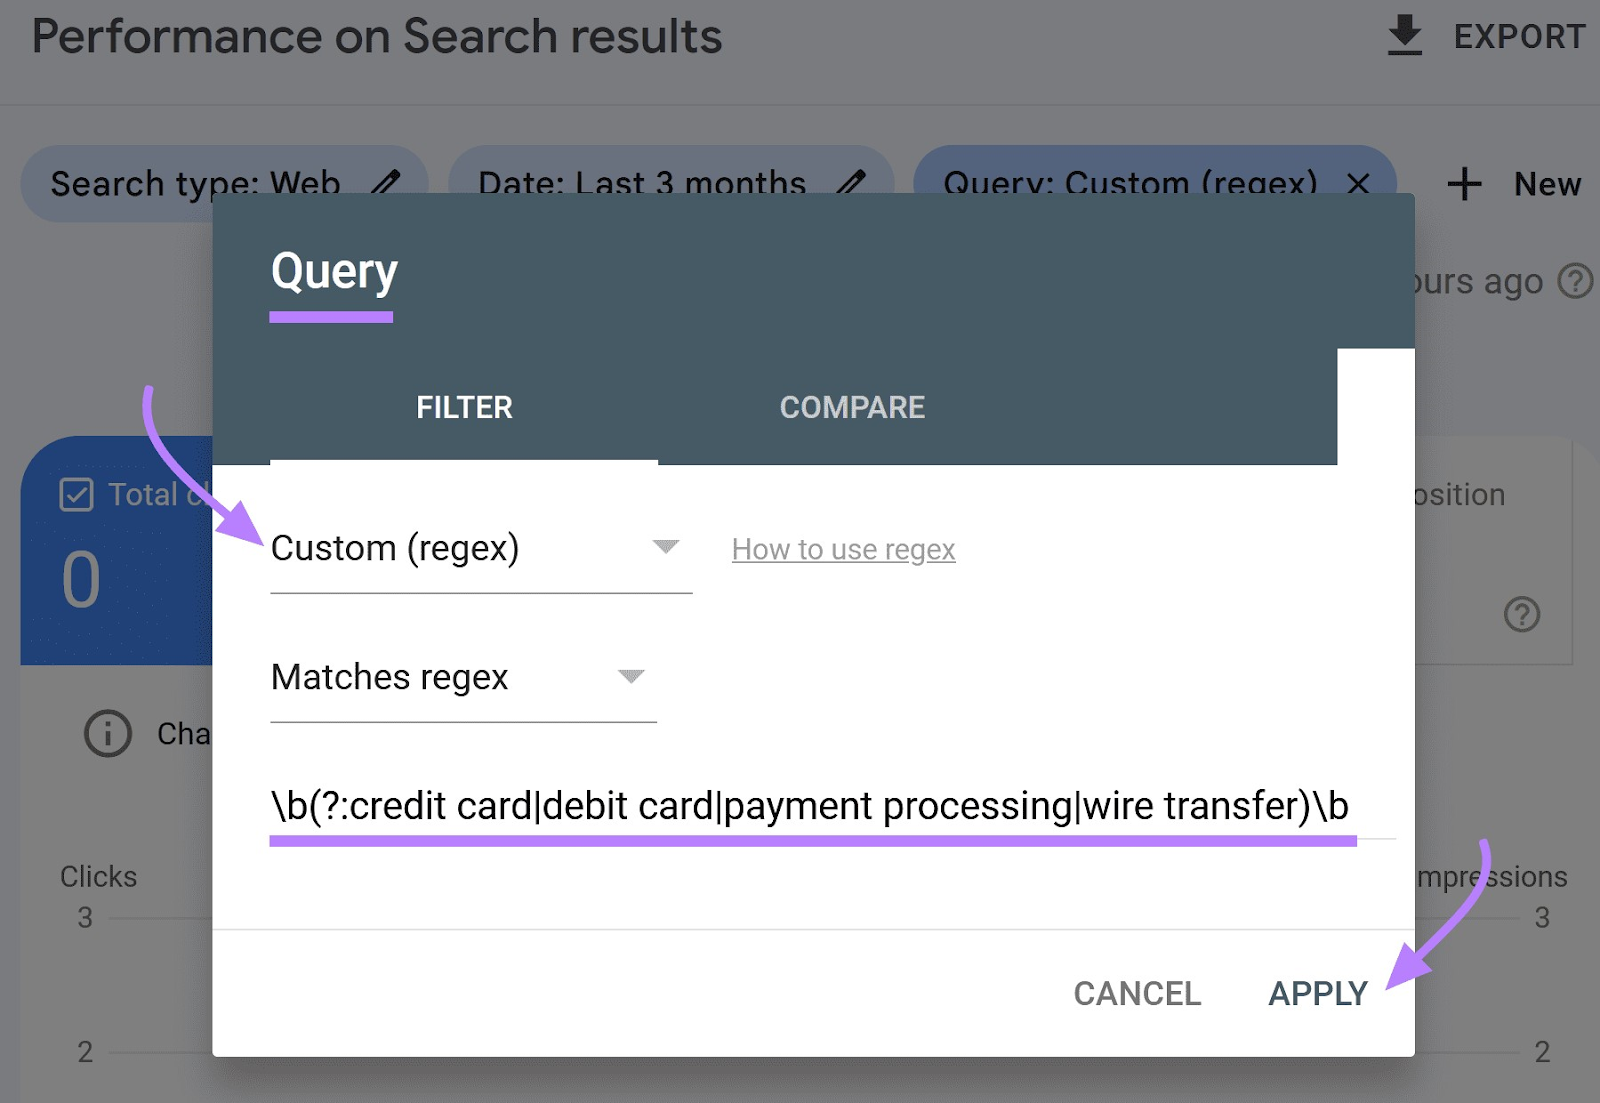Viewport: 1600px width, 1103px height.
Task: Click APPLY to save the regex filter
Action: (1317, 993)
